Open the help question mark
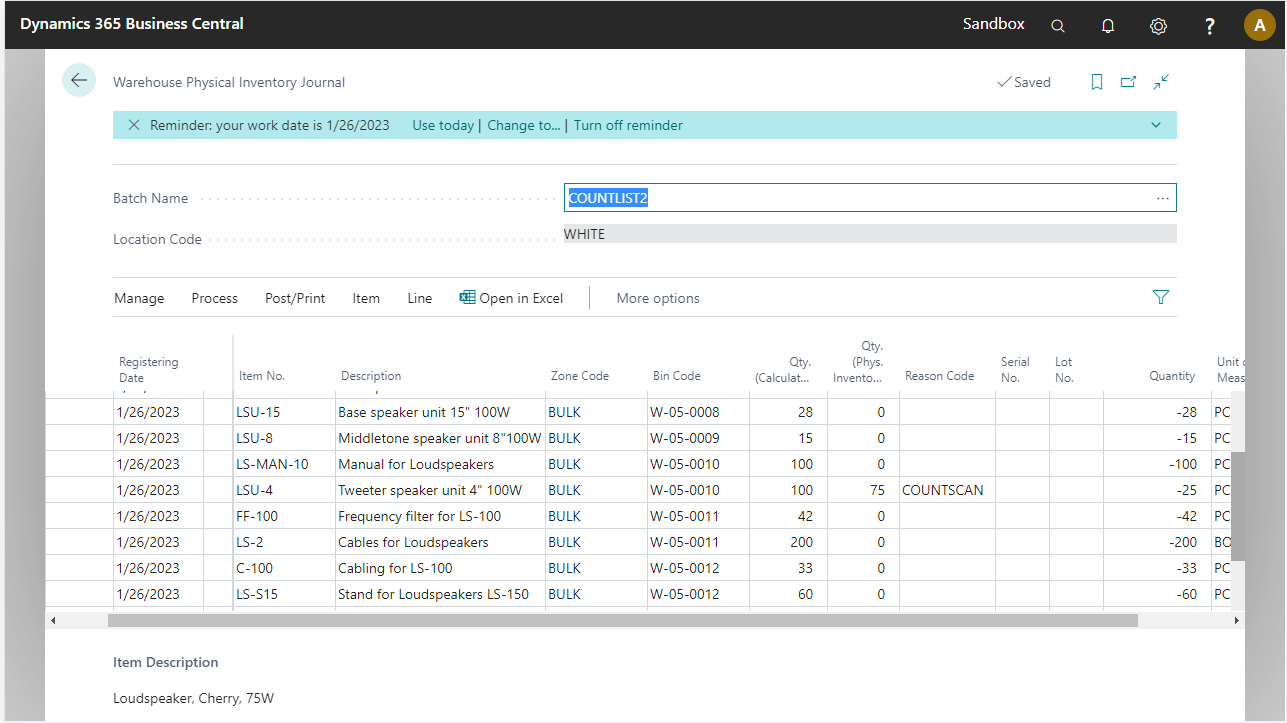The width and height of the screenshot is (1287, 723). pyautogui.click(x=1209, y=25)
